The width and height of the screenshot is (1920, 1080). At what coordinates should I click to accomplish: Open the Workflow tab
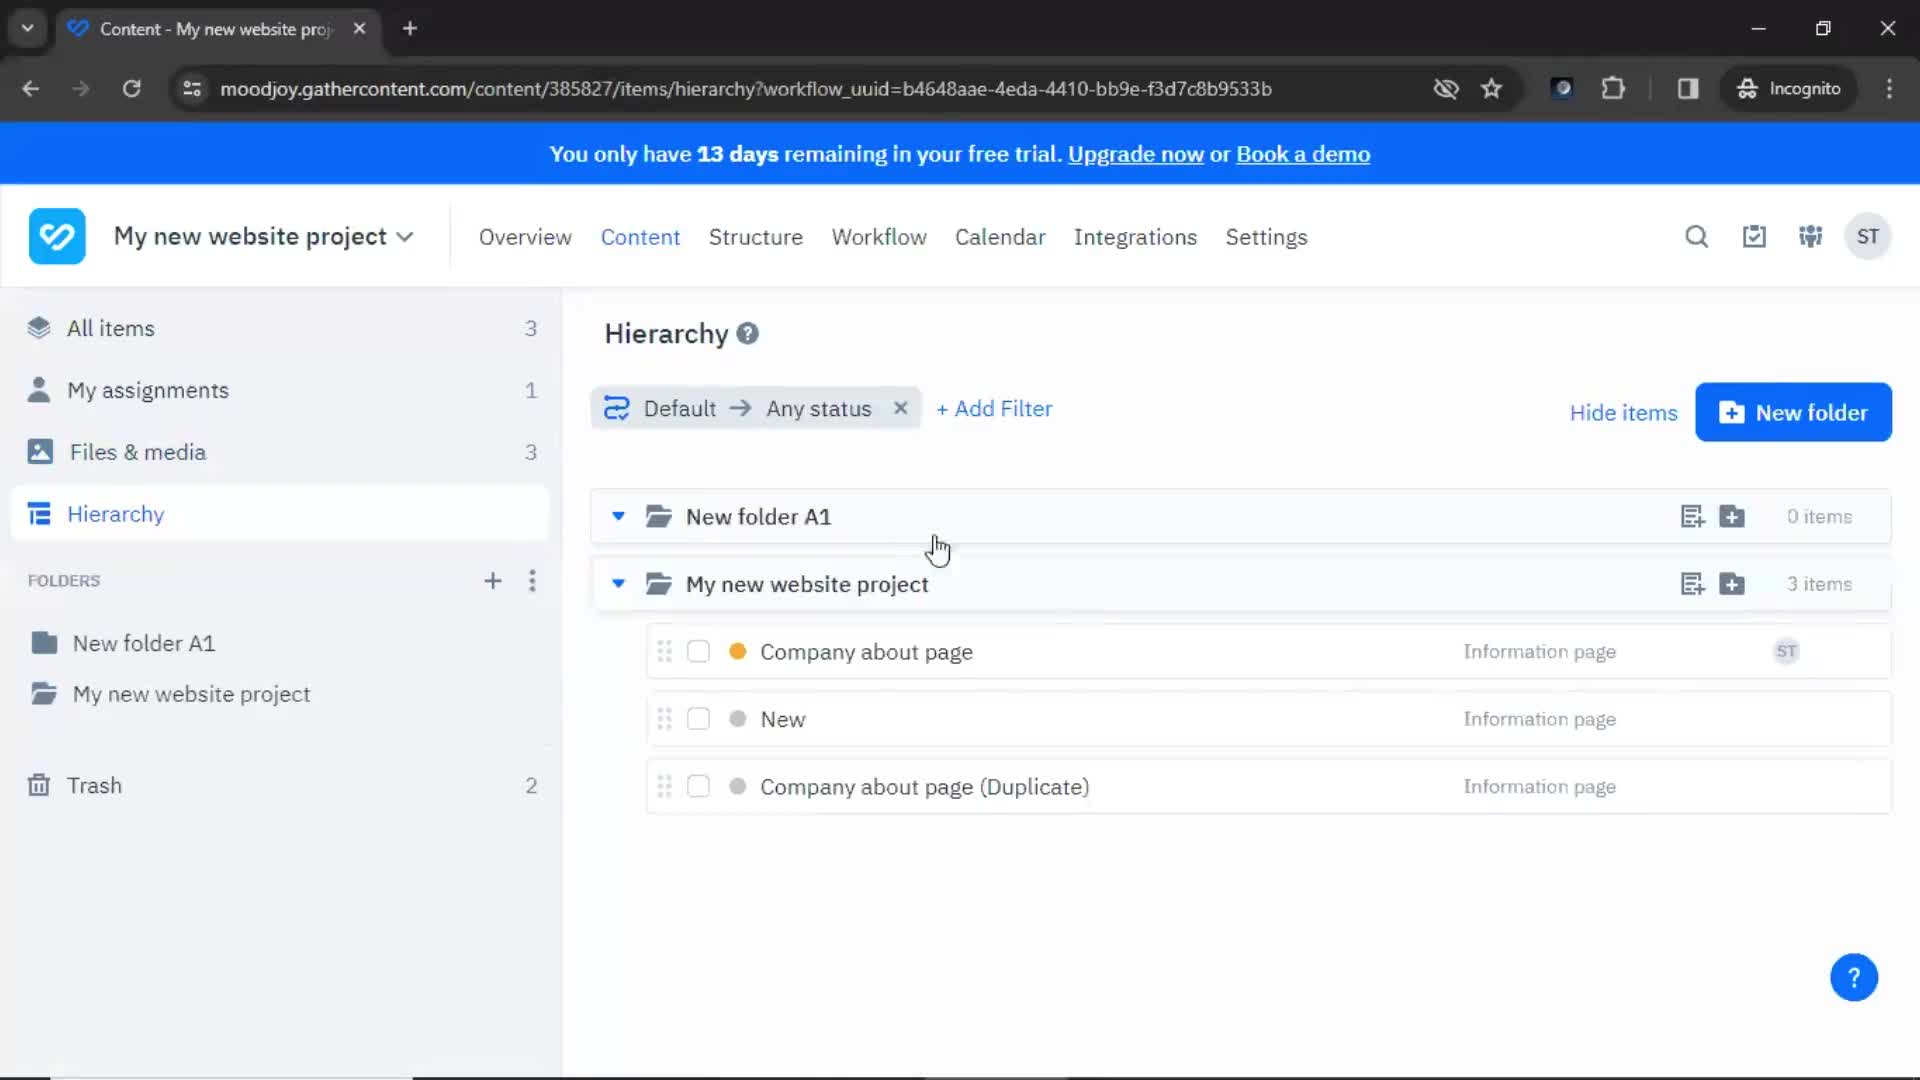click(879, 238)
